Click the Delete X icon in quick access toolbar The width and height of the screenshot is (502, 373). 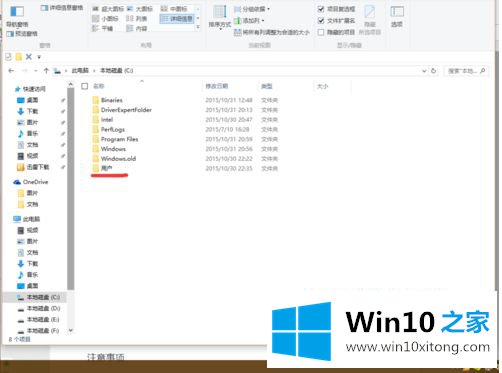29,57
